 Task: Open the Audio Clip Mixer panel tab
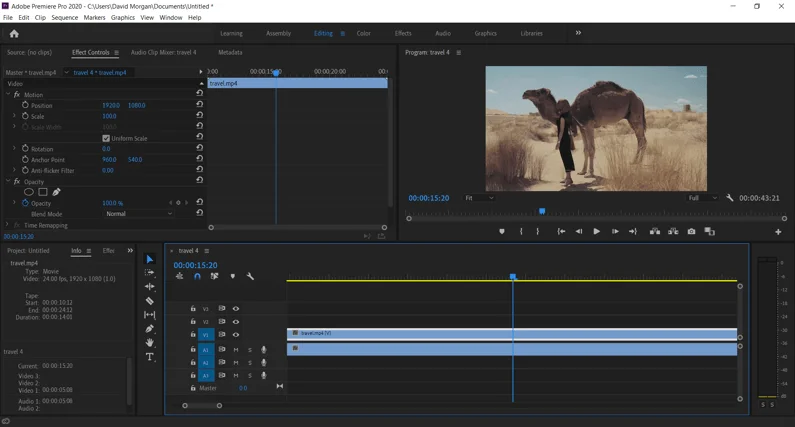click(x=163, y=52)
